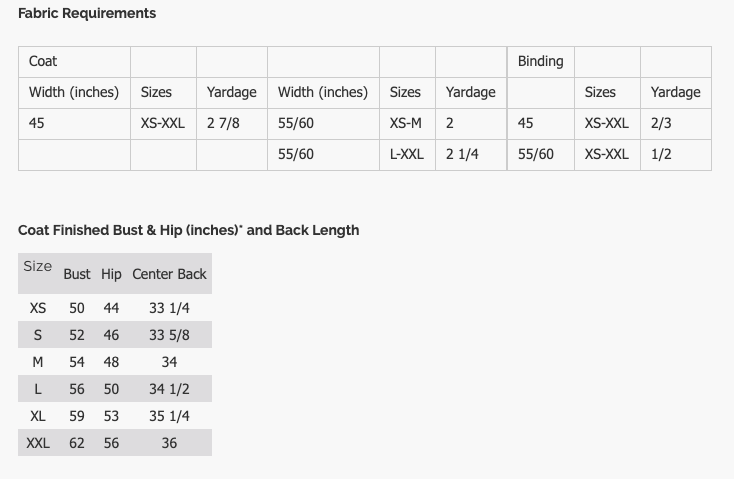734x479 pixels.
Task: Select the Binding header cell
Action: [541, 62]
